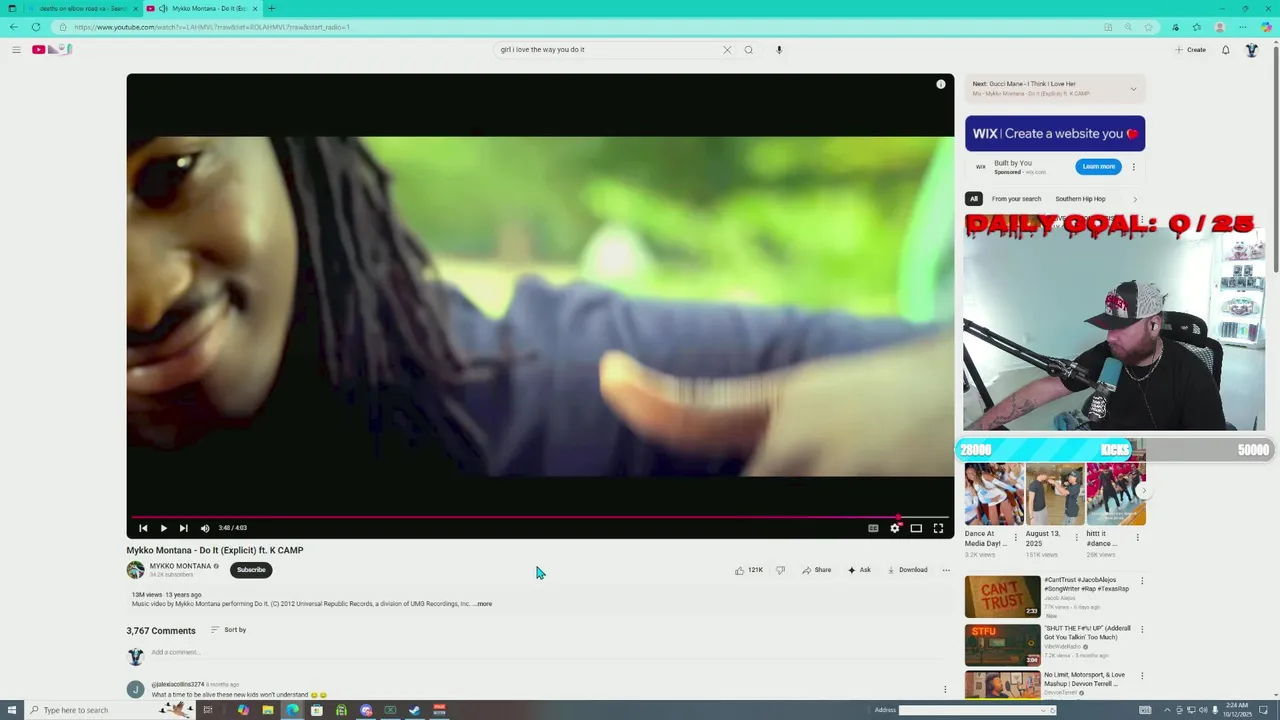Image resolution: width=1280 pixels, height=720 pixels.
Task: Expand description with ...more
Action: 483,604
